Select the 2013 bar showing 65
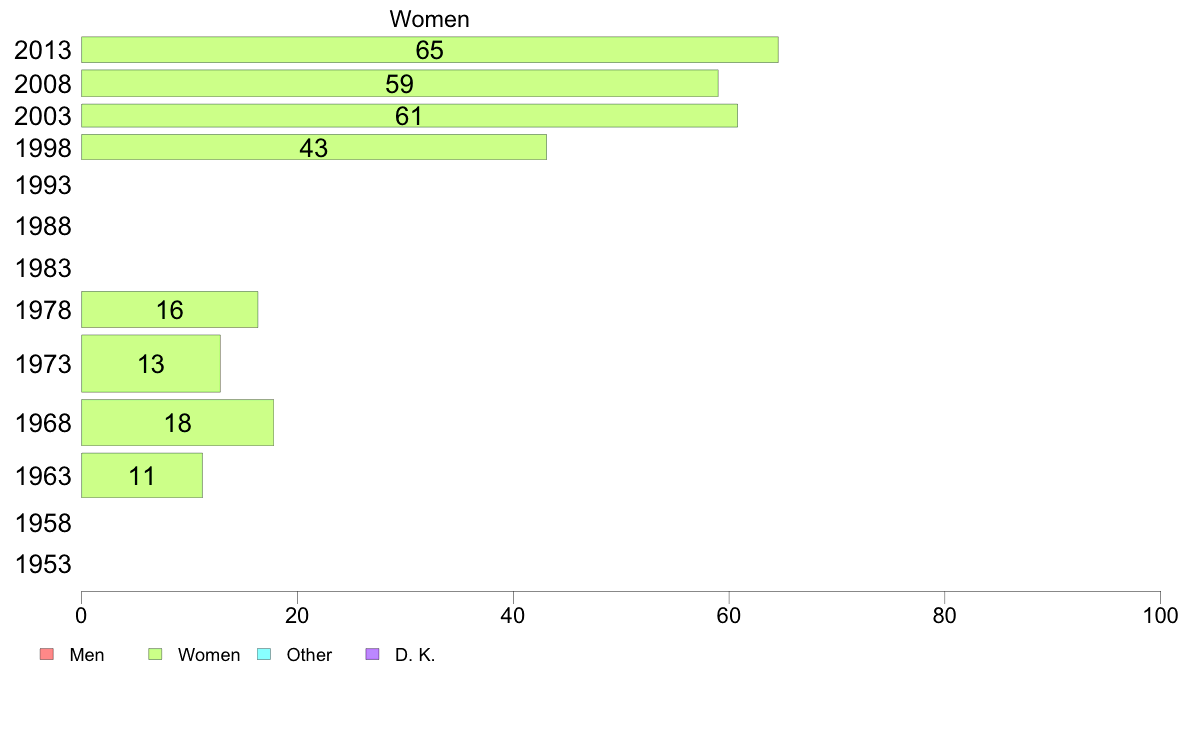The image size is (1188, 736). tap(430, 50)
